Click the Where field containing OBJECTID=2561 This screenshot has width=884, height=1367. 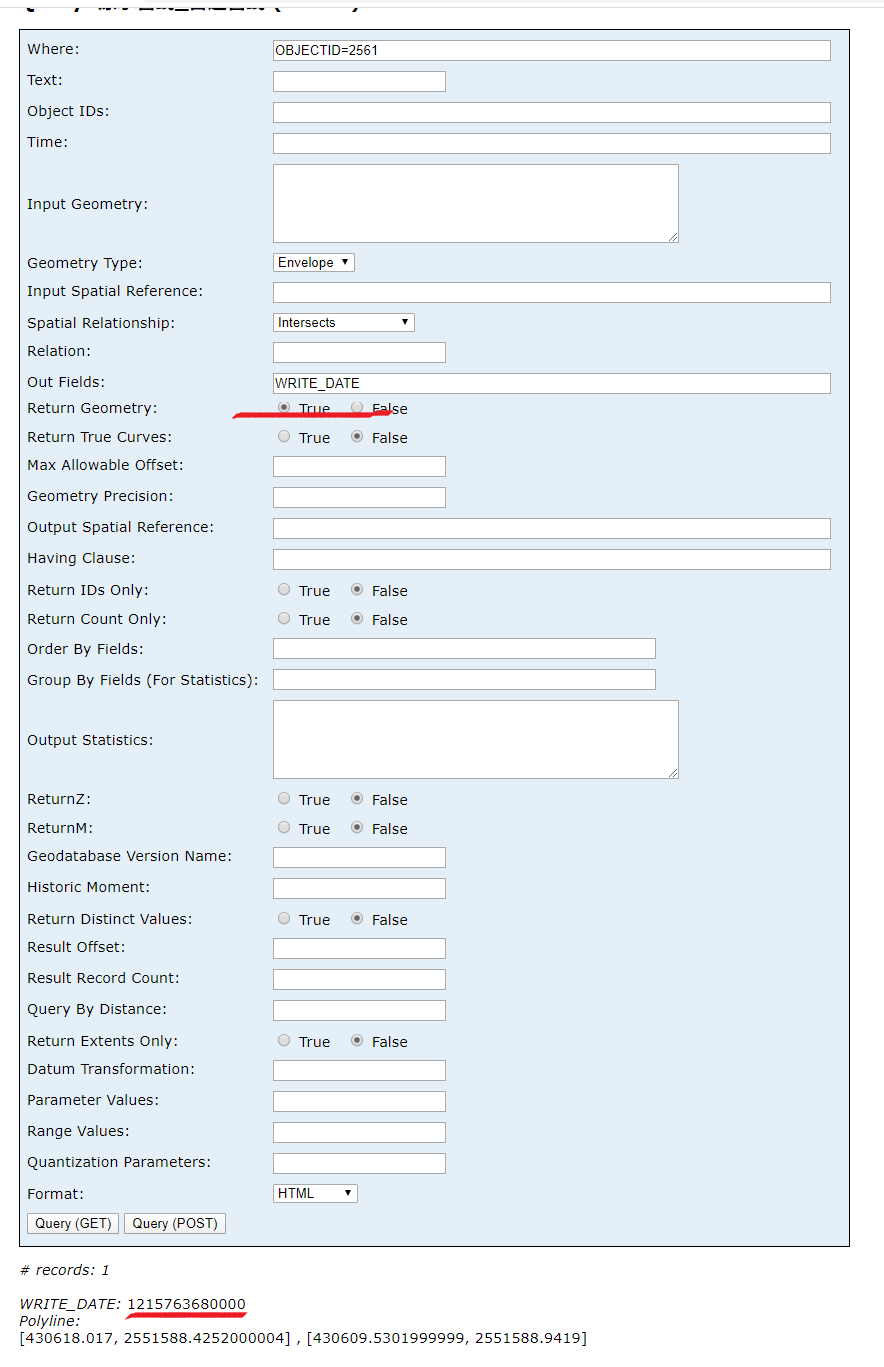(x=552, y=50)
